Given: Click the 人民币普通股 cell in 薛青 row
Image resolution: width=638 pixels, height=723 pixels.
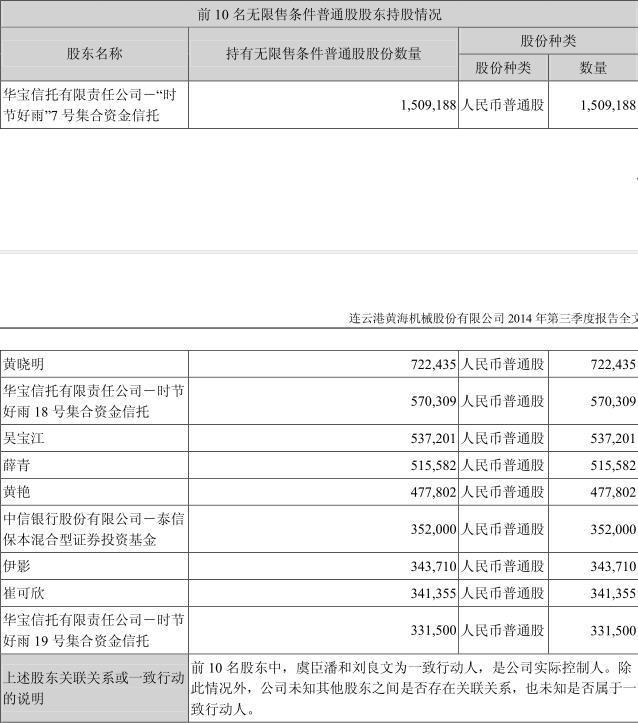Looking at the screenshot, I should [503, 465].
